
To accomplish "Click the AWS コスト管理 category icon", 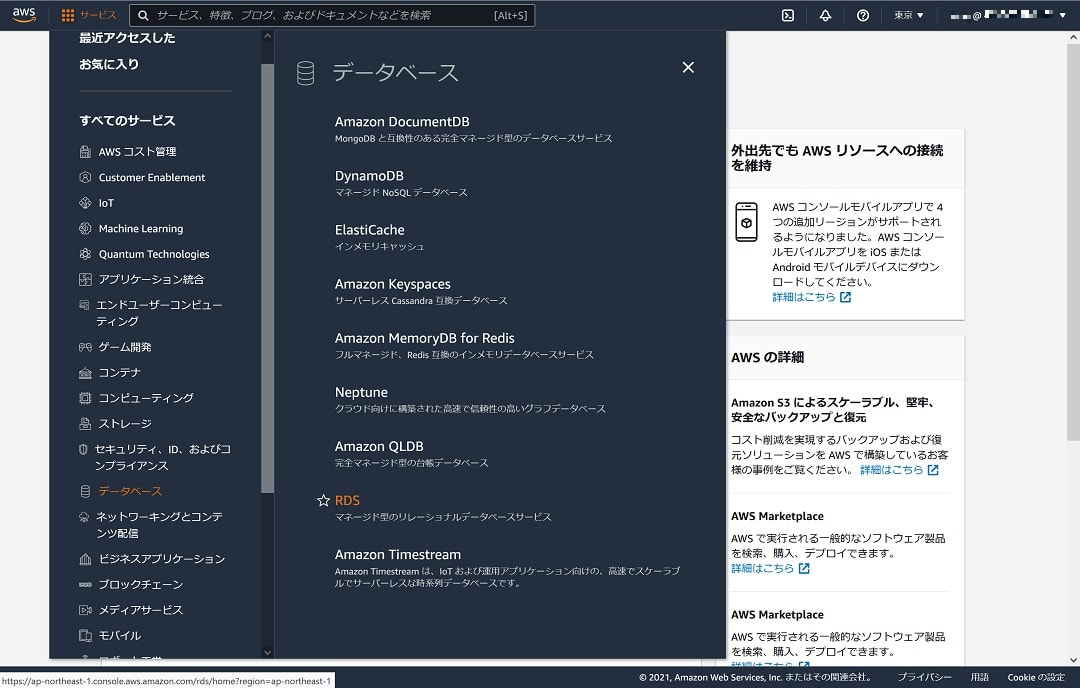I will click(x=85, y=152).
